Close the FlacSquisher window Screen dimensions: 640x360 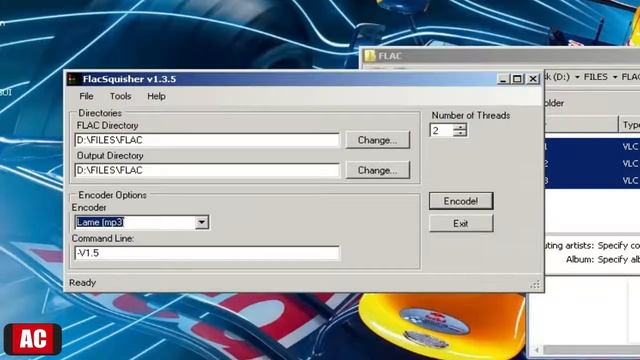tap(533, 79)
